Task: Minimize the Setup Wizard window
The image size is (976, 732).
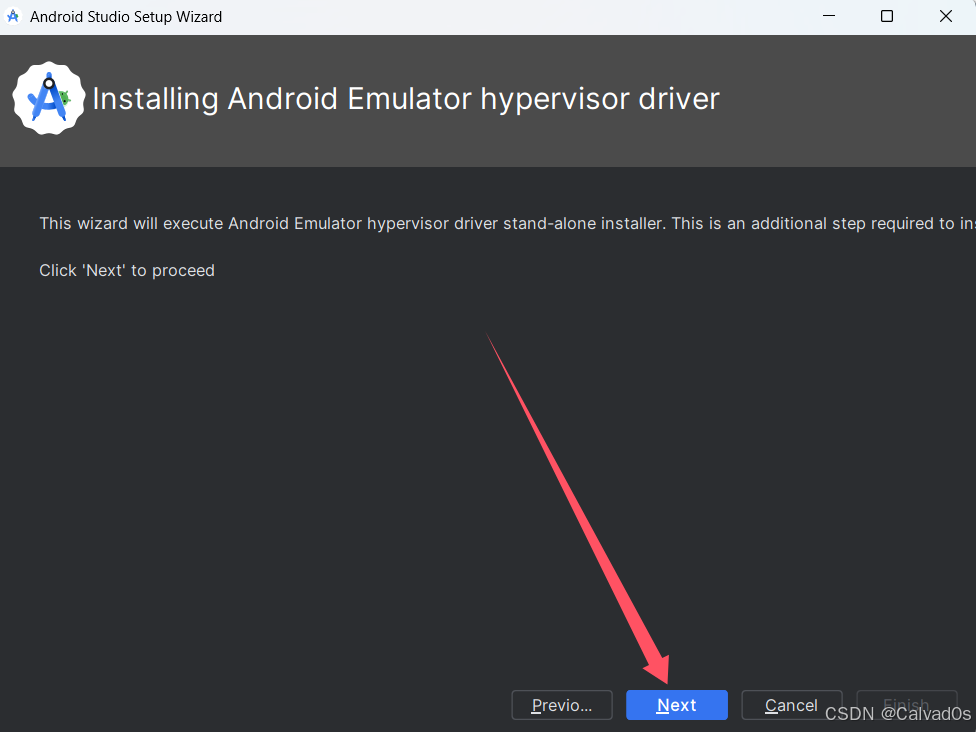Action: point(829,16)
